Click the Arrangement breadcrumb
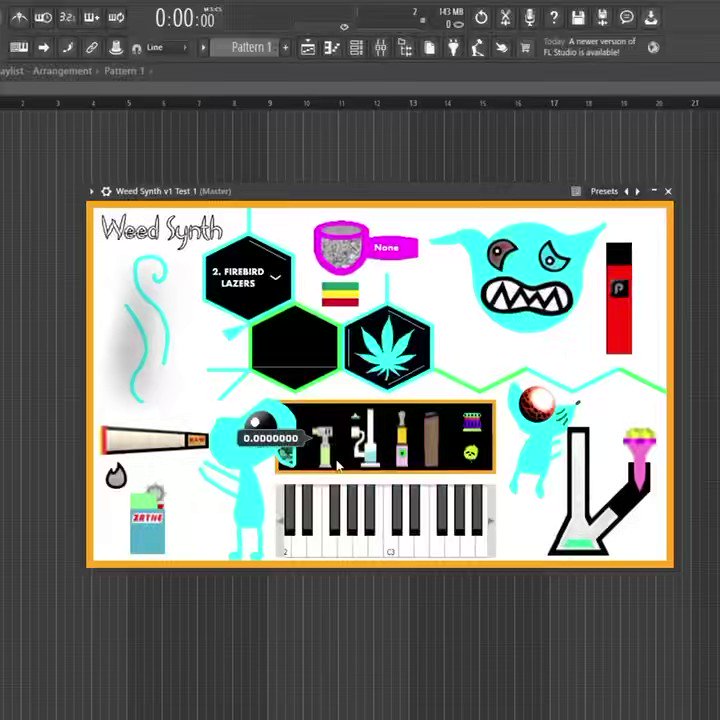 point(62,71)
